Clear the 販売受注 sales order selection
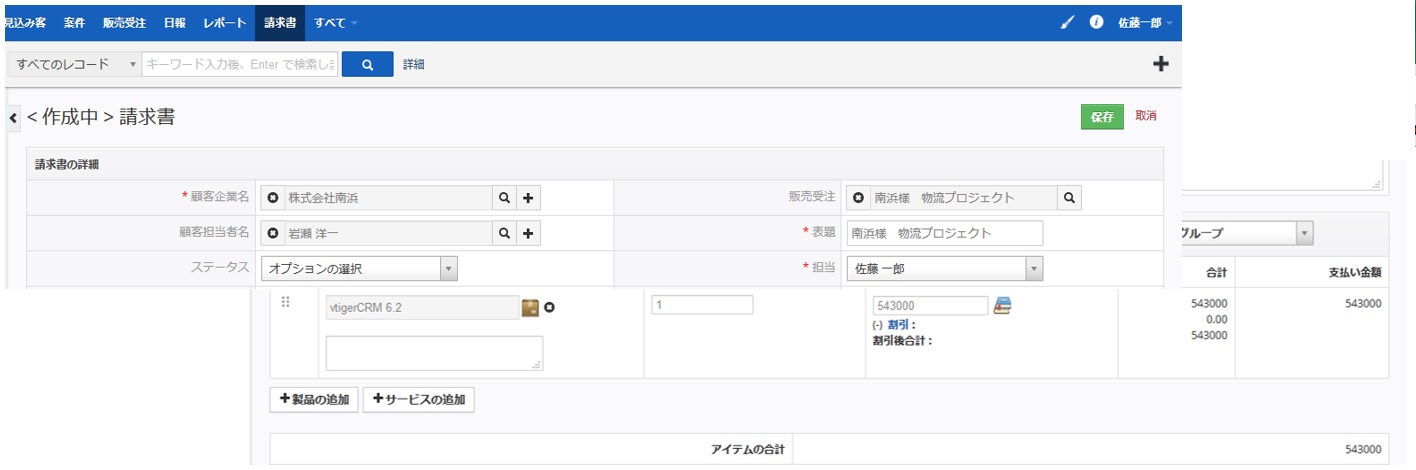 (x=859, y=198)
